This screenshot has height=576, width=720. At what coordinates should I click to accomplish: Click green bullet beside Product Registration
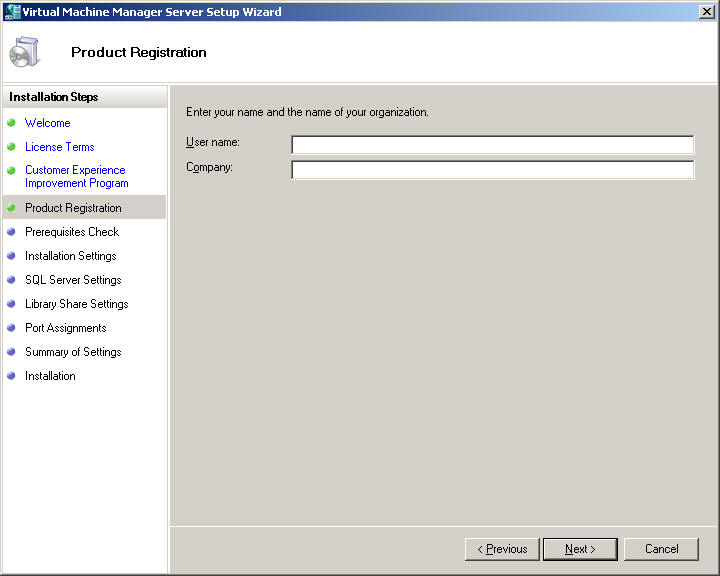pyautogui.click(x=11, y=208)
